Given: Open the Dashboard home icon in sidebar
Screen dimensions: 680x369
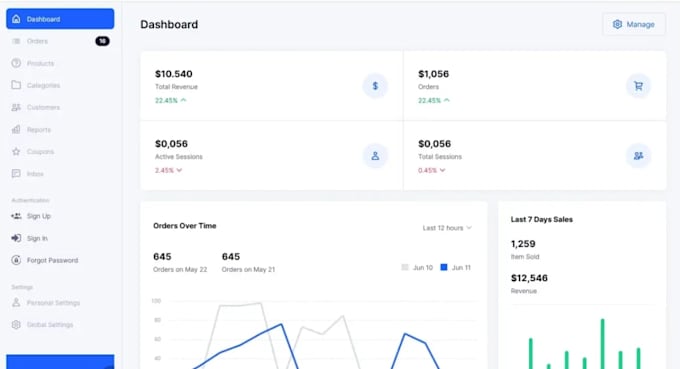Looking at the screenshot, I should tap(16, 19).
